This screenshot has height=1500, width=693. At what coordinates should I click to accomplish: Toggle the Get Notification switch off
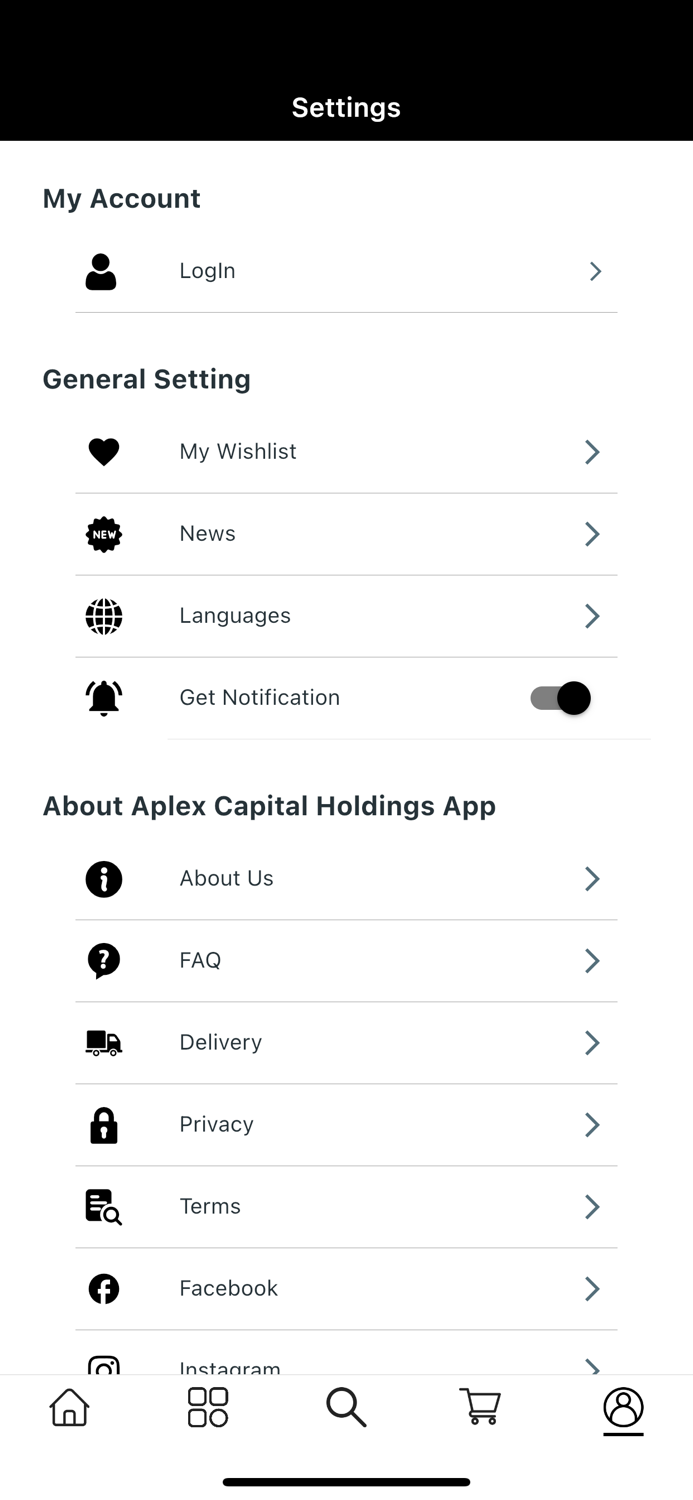point(557,697)
